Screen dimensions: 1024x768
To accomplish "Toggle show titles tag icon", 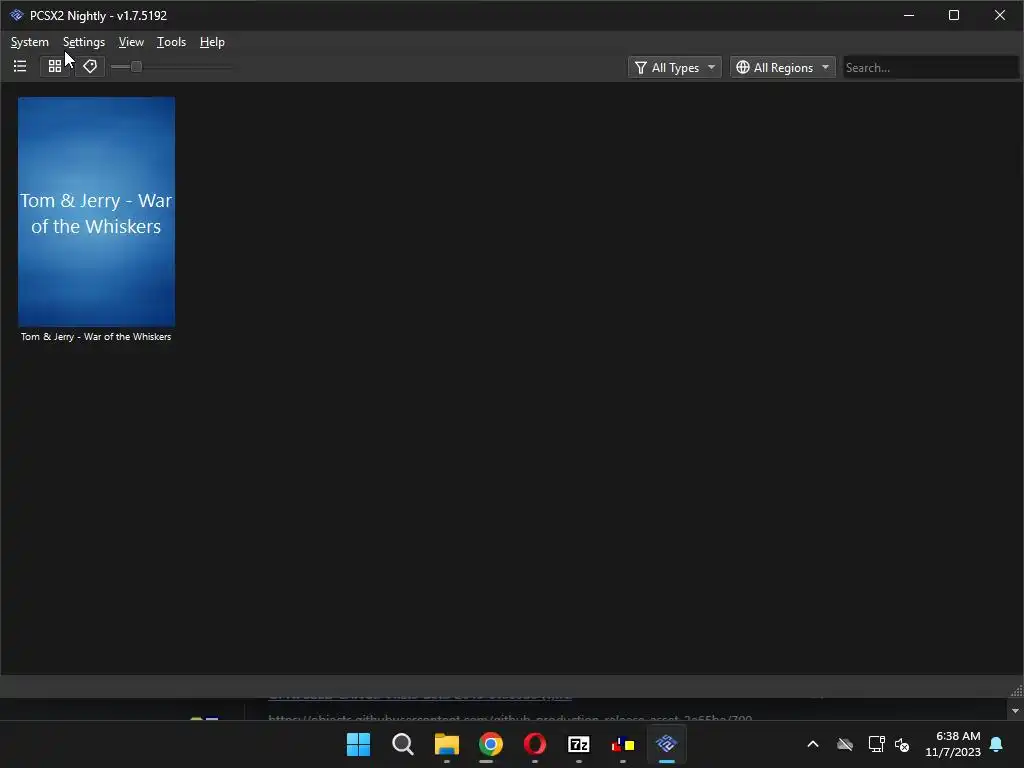I will coord(90,67).
